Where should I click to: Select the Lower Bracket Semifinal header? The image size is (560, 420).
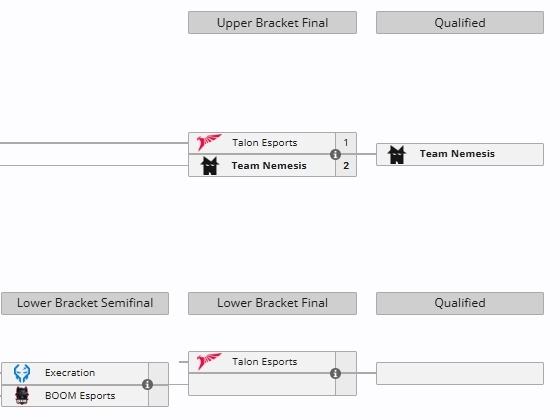(x=85, y=303)
